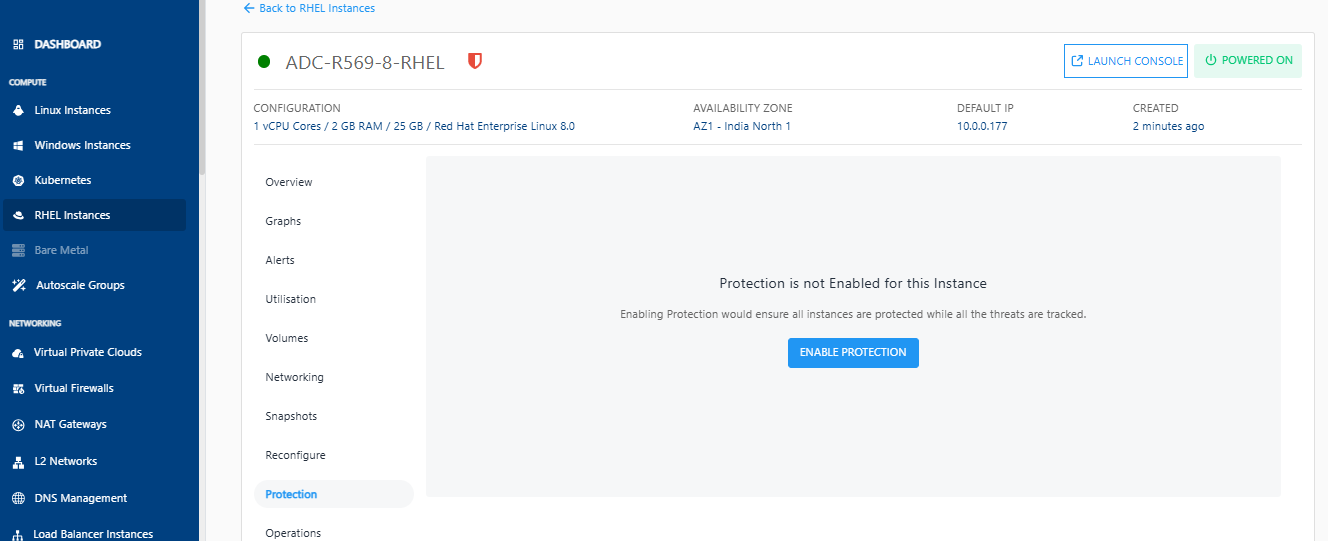Click the RHEL Instances red hat icon
Screen dimensions: 1328x541
tap(18, 215)
